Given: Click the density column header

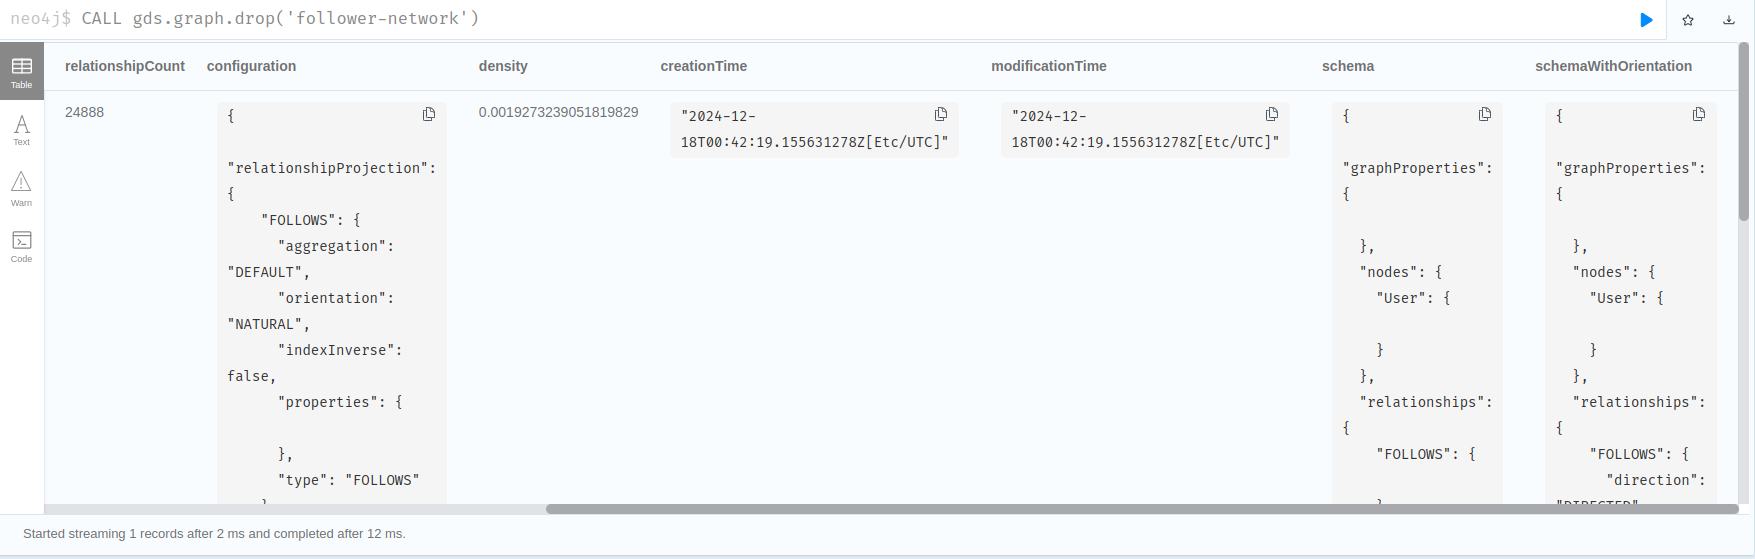Looking at the screenshot, I should click(503, 66).
